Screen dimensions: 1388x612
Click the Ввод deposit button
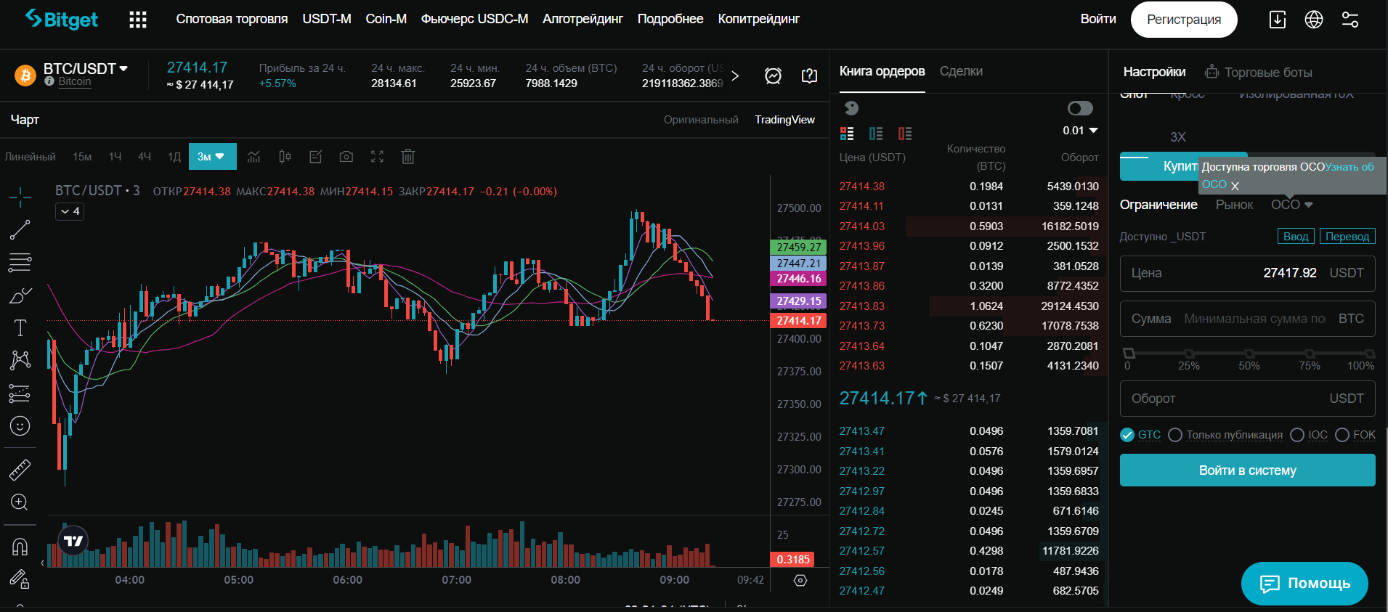coord(1296,236)
